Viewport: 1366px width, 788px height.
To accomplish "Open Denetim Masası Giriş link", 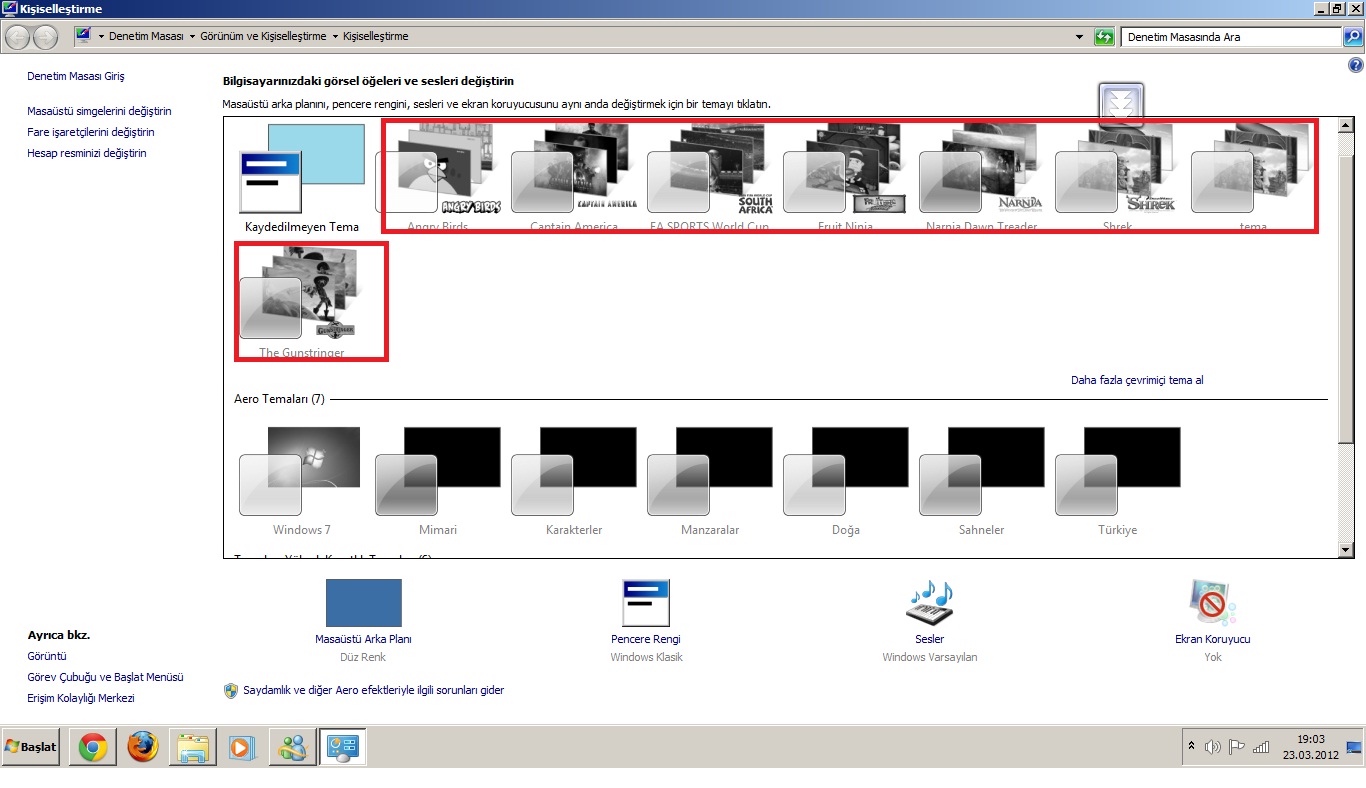I will pyautogui.click(x=76, y=76).
